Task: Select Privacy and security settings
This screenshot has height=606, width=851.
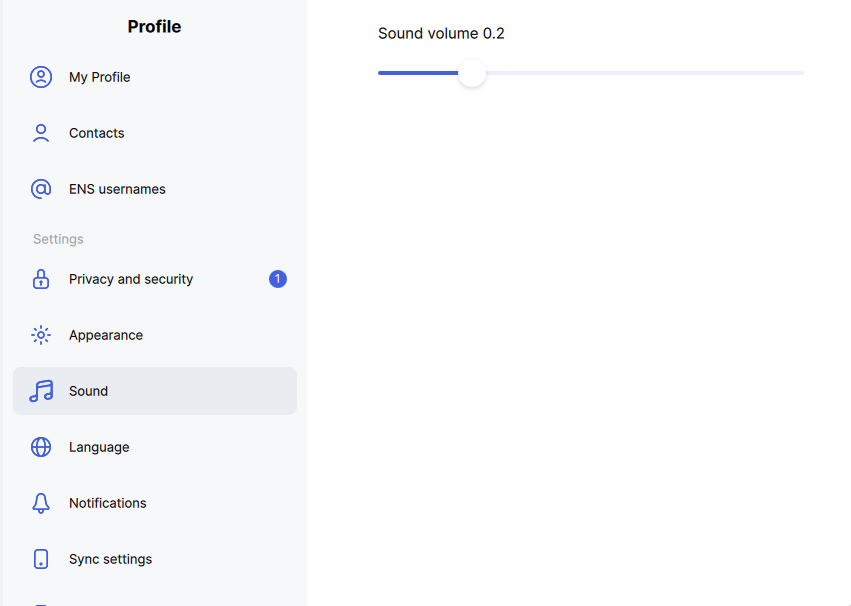Action: [x=155, y=279]
